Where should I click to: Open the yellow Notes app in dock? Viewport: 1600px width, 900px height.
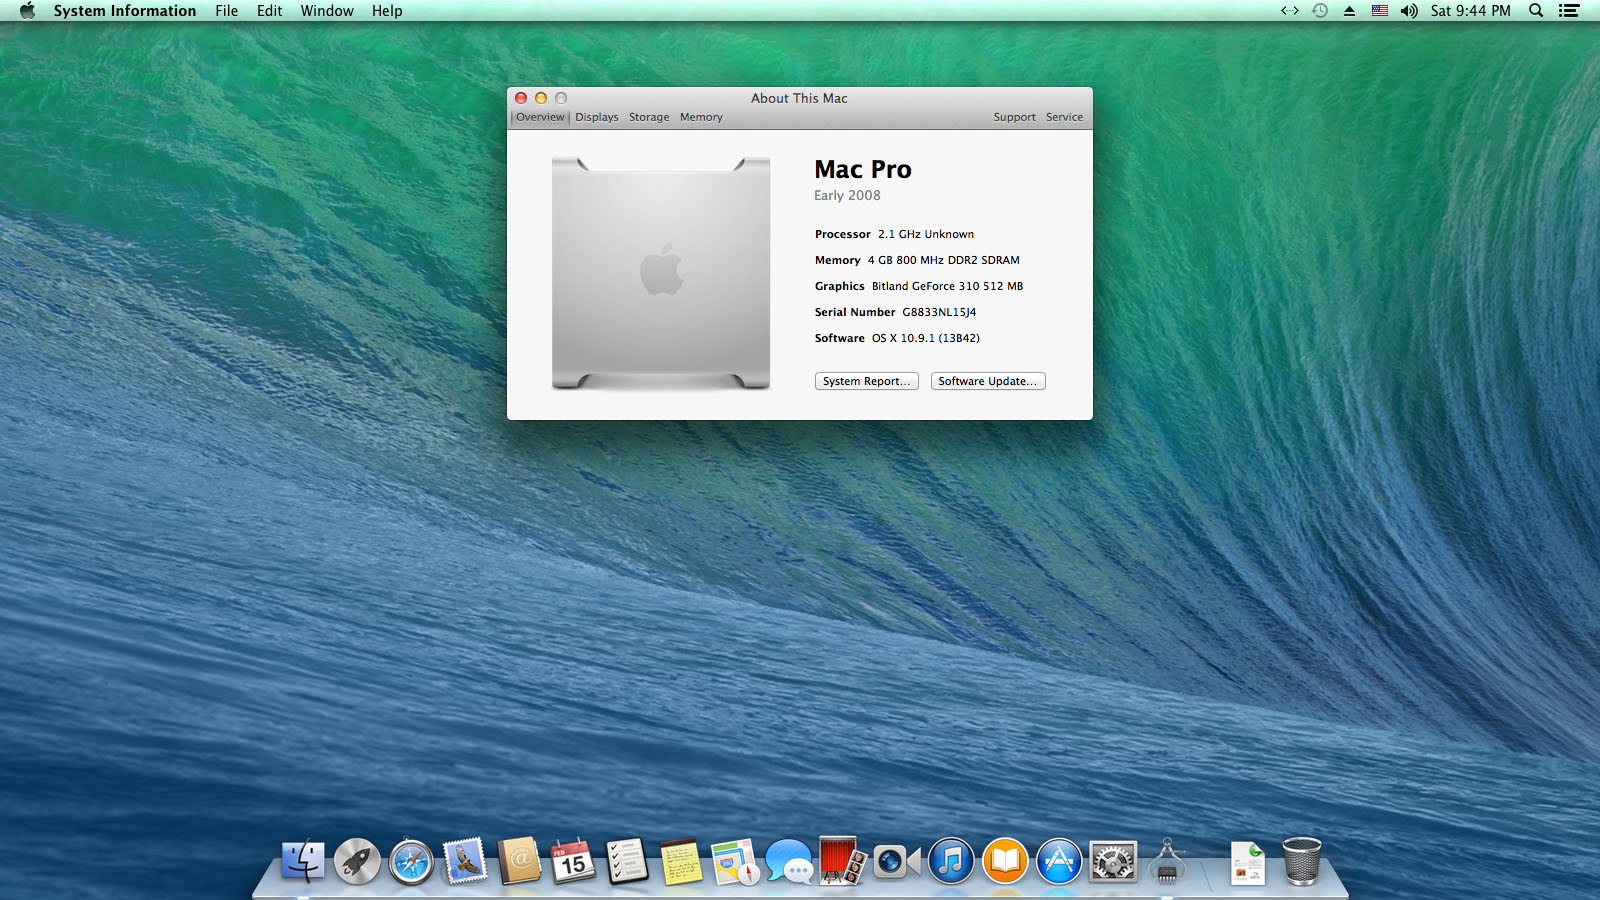click(x=681, y=861)
